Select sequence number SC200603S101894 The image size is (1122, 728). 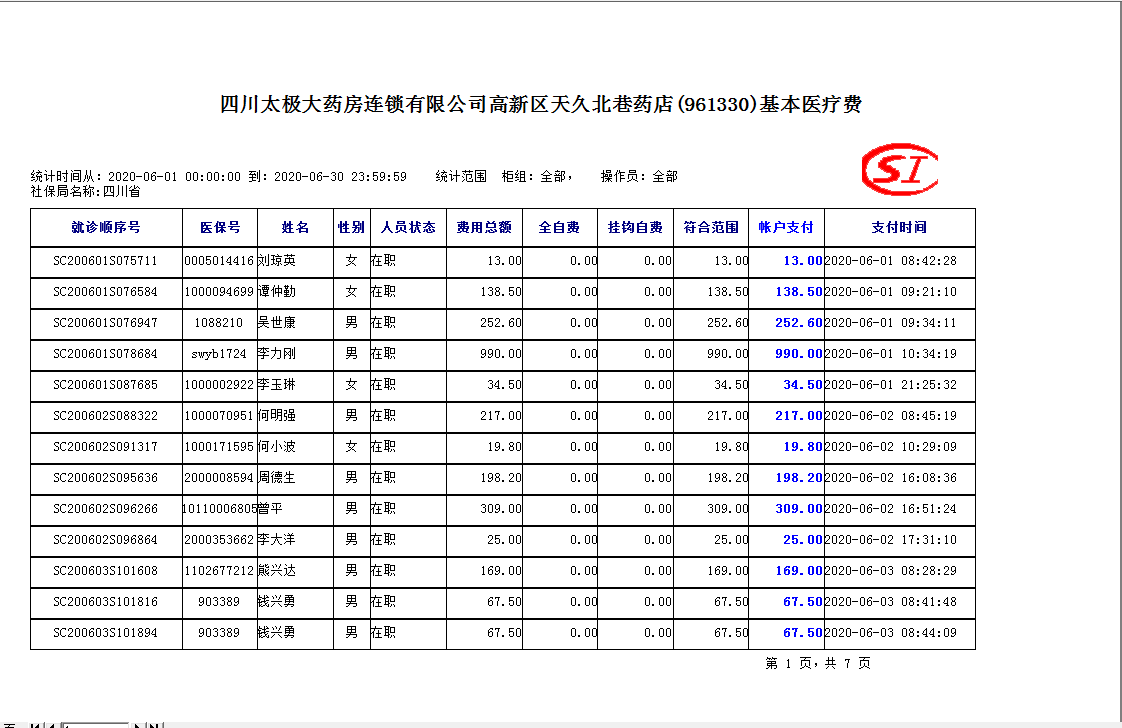click(105, 633)
